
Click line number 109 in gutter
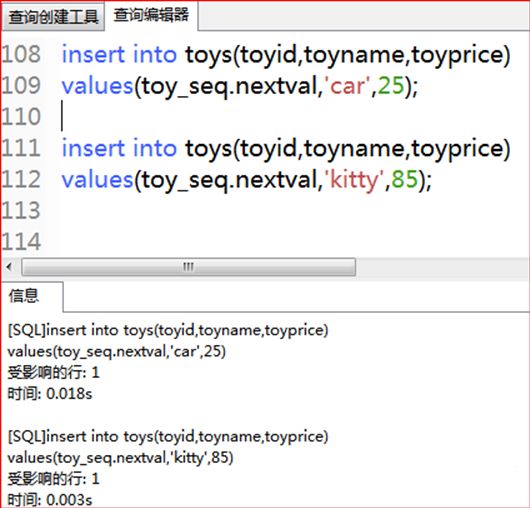point(21,86)
